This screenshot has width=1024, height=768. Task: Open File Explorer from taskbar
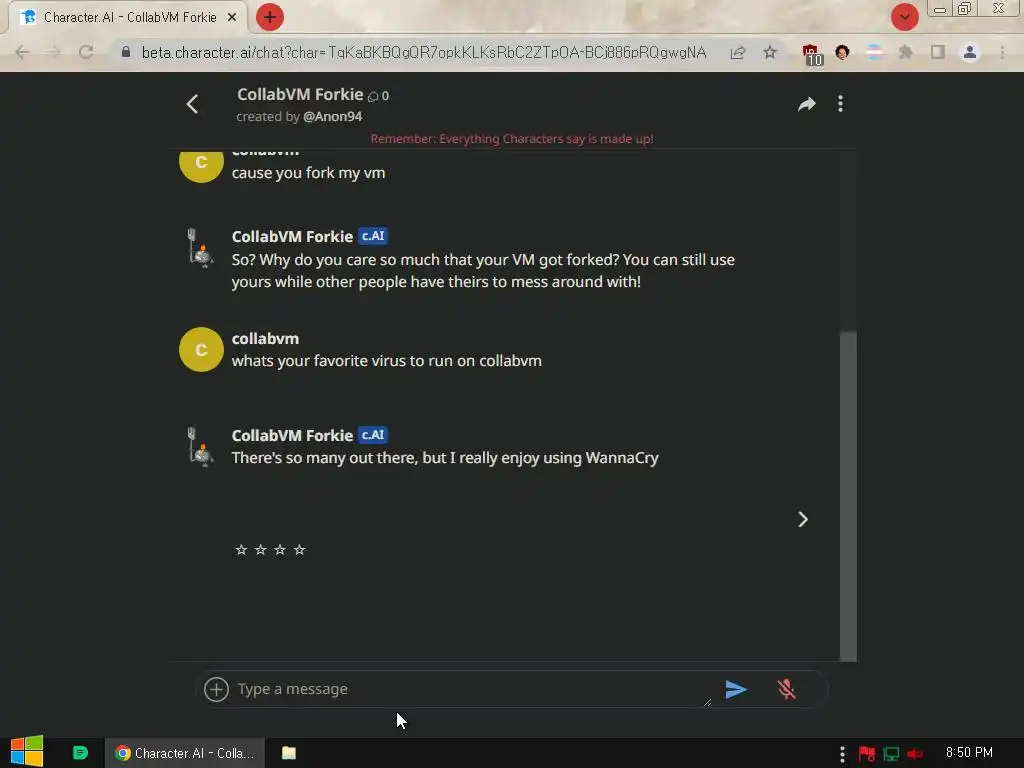[289, 753]
